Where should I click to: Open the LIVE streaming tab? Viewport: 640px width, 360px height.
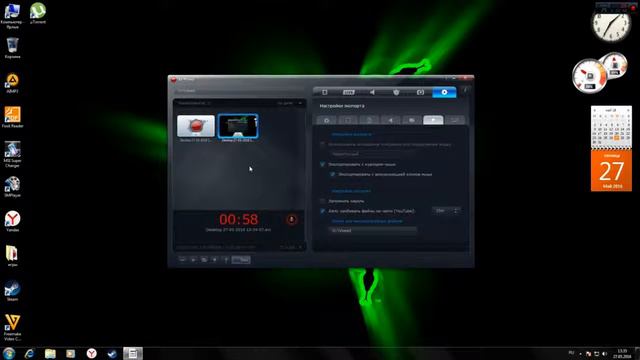coord(348,92)
